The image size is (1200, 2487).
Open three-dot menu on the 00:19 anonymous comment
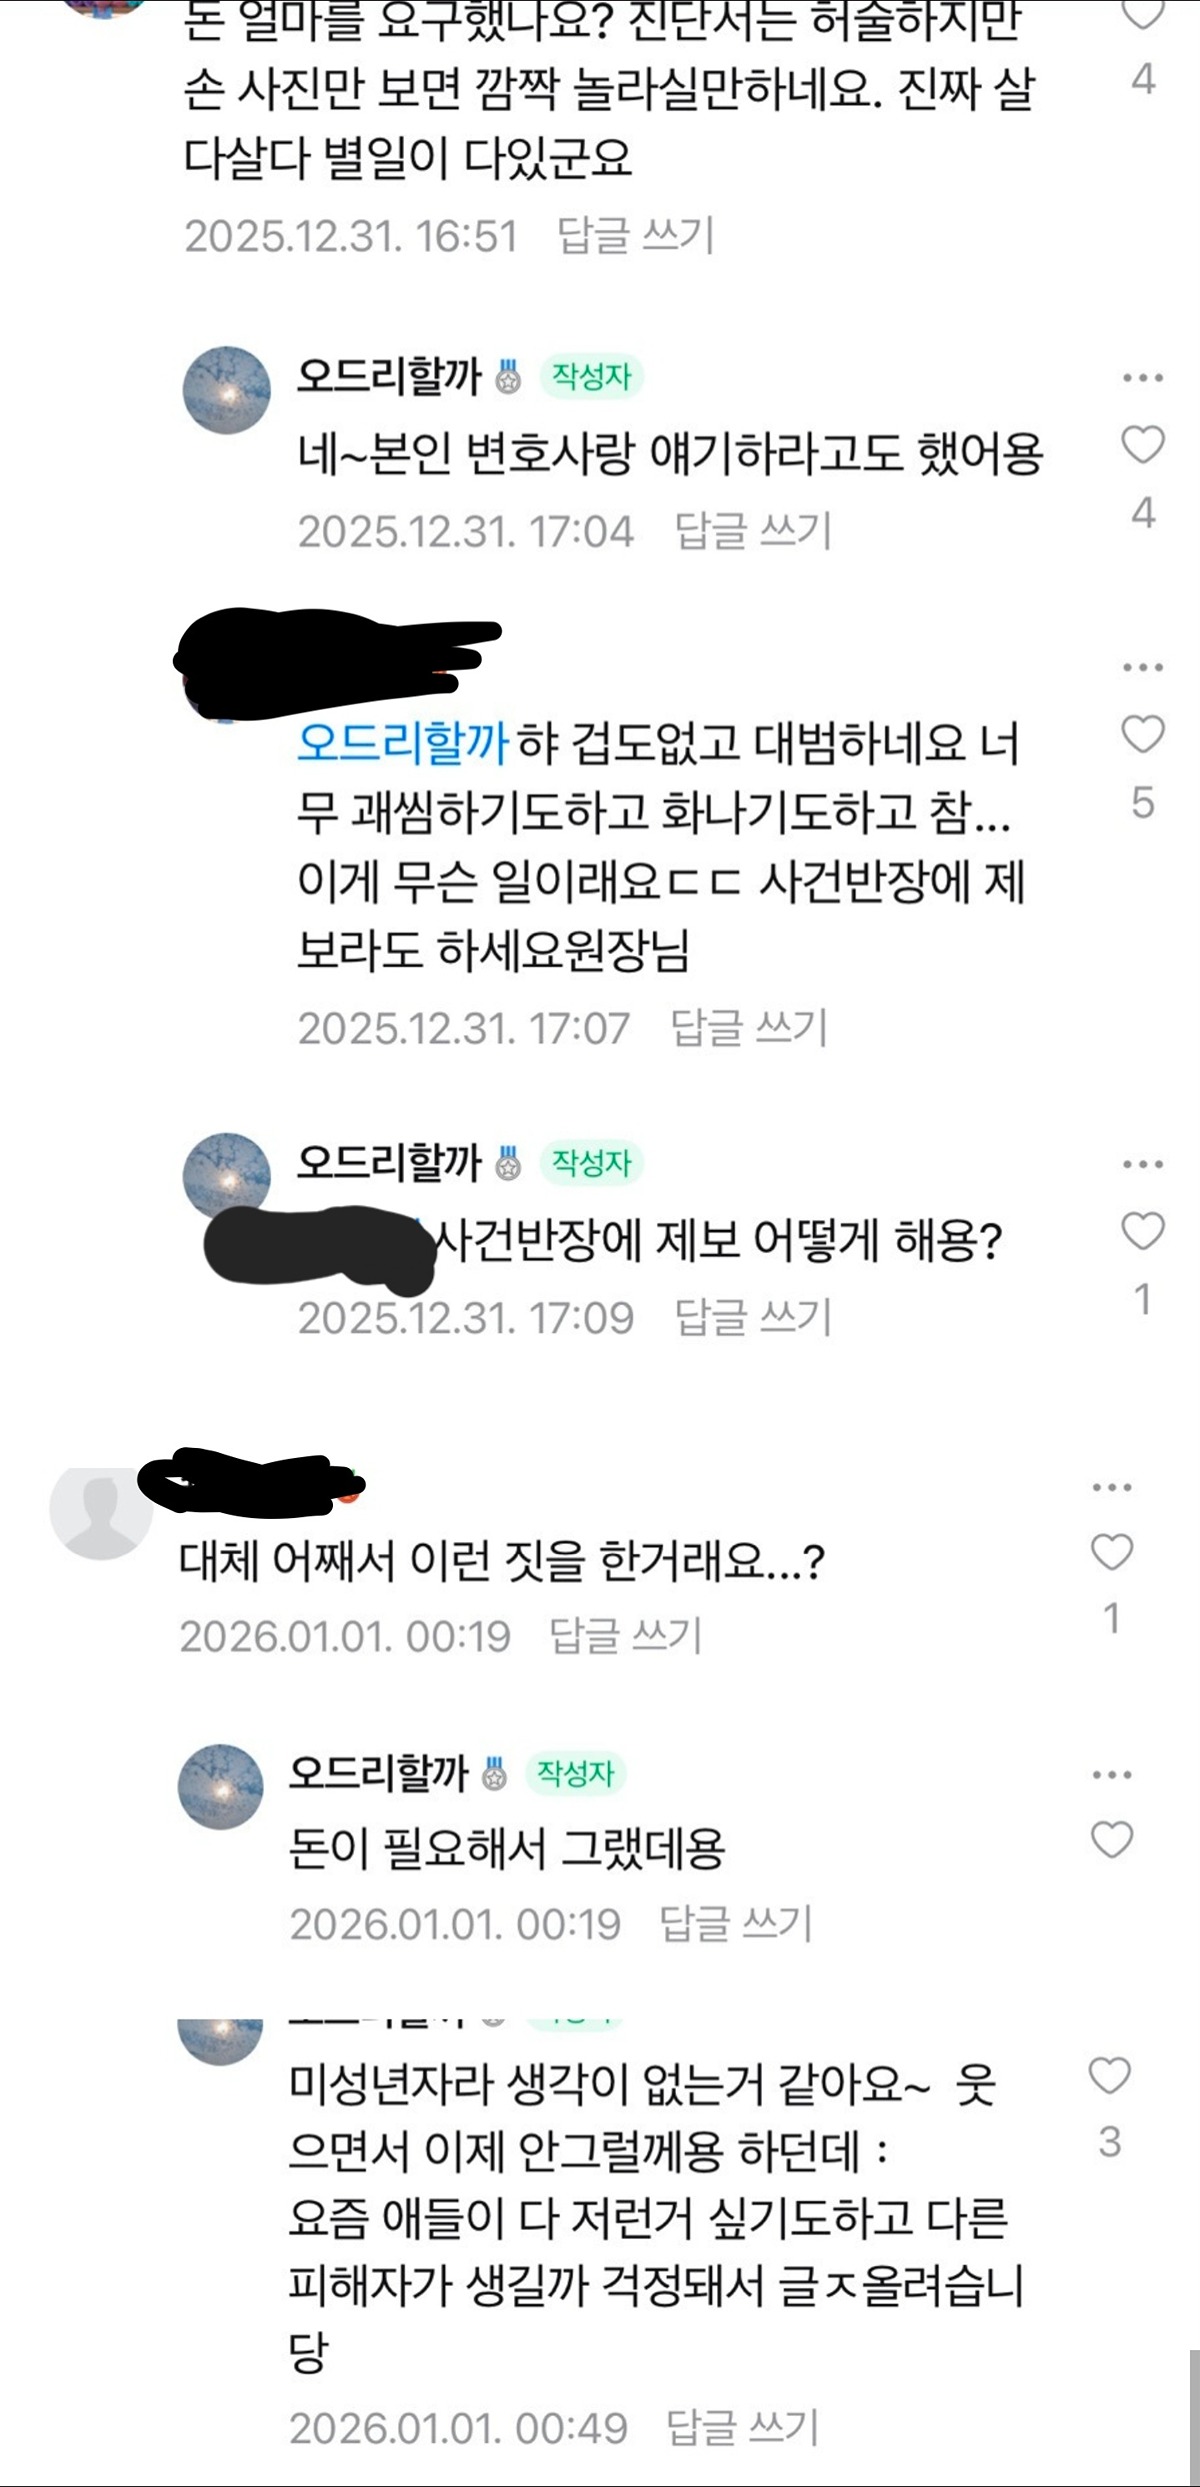[x=1112, y=1487]
